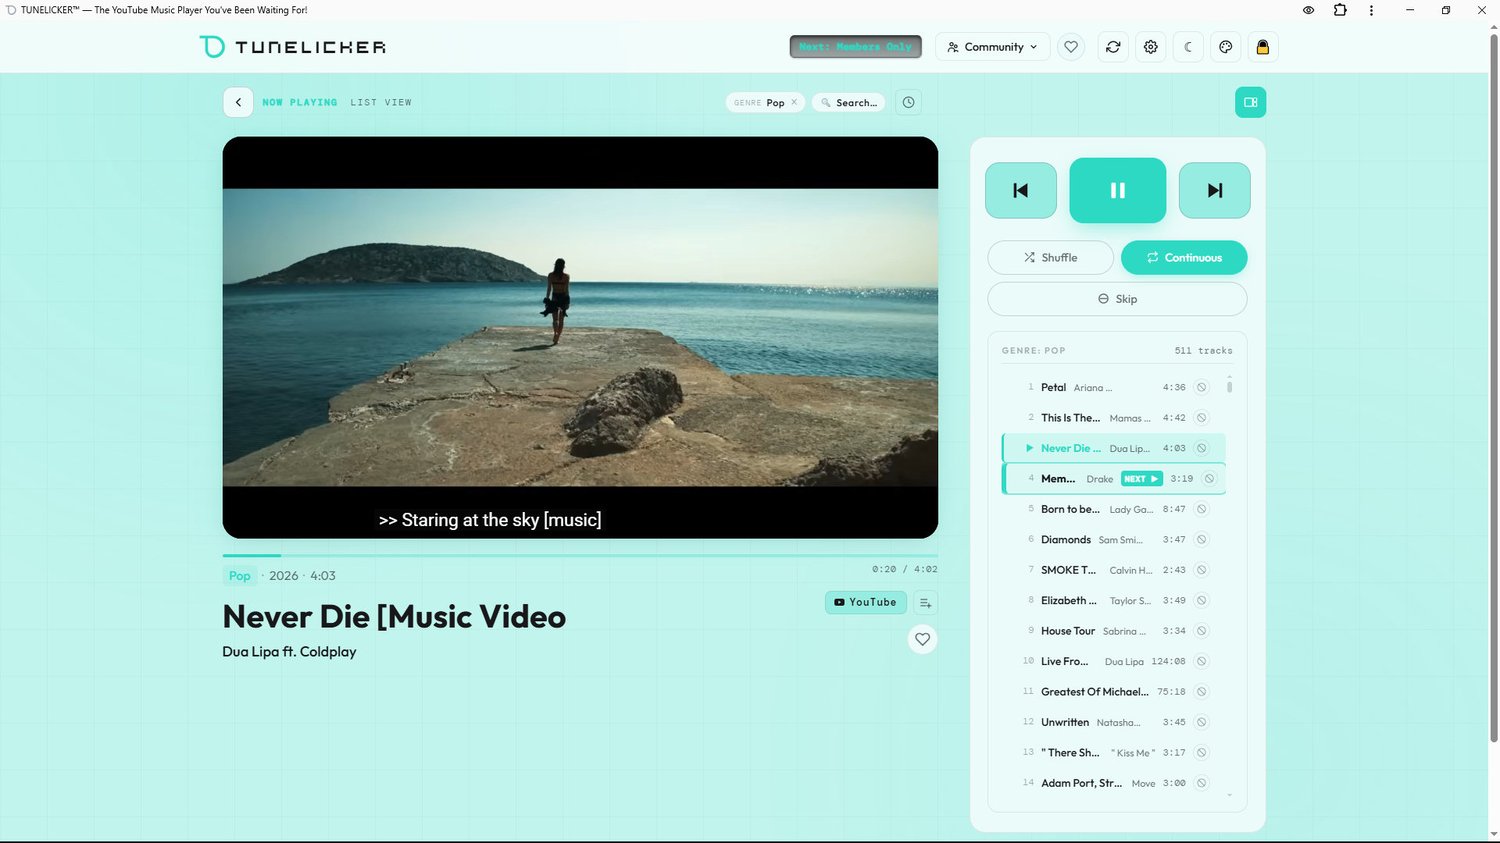Viewport: 1500px width, 843px height.
Task: Click the playlist scrollbar thumb
Action: (1229, 387)
